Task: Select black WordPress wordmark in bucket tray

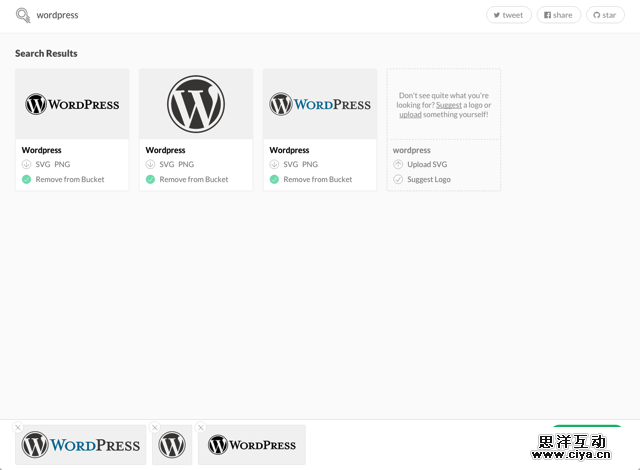Action: coord(252,445)
